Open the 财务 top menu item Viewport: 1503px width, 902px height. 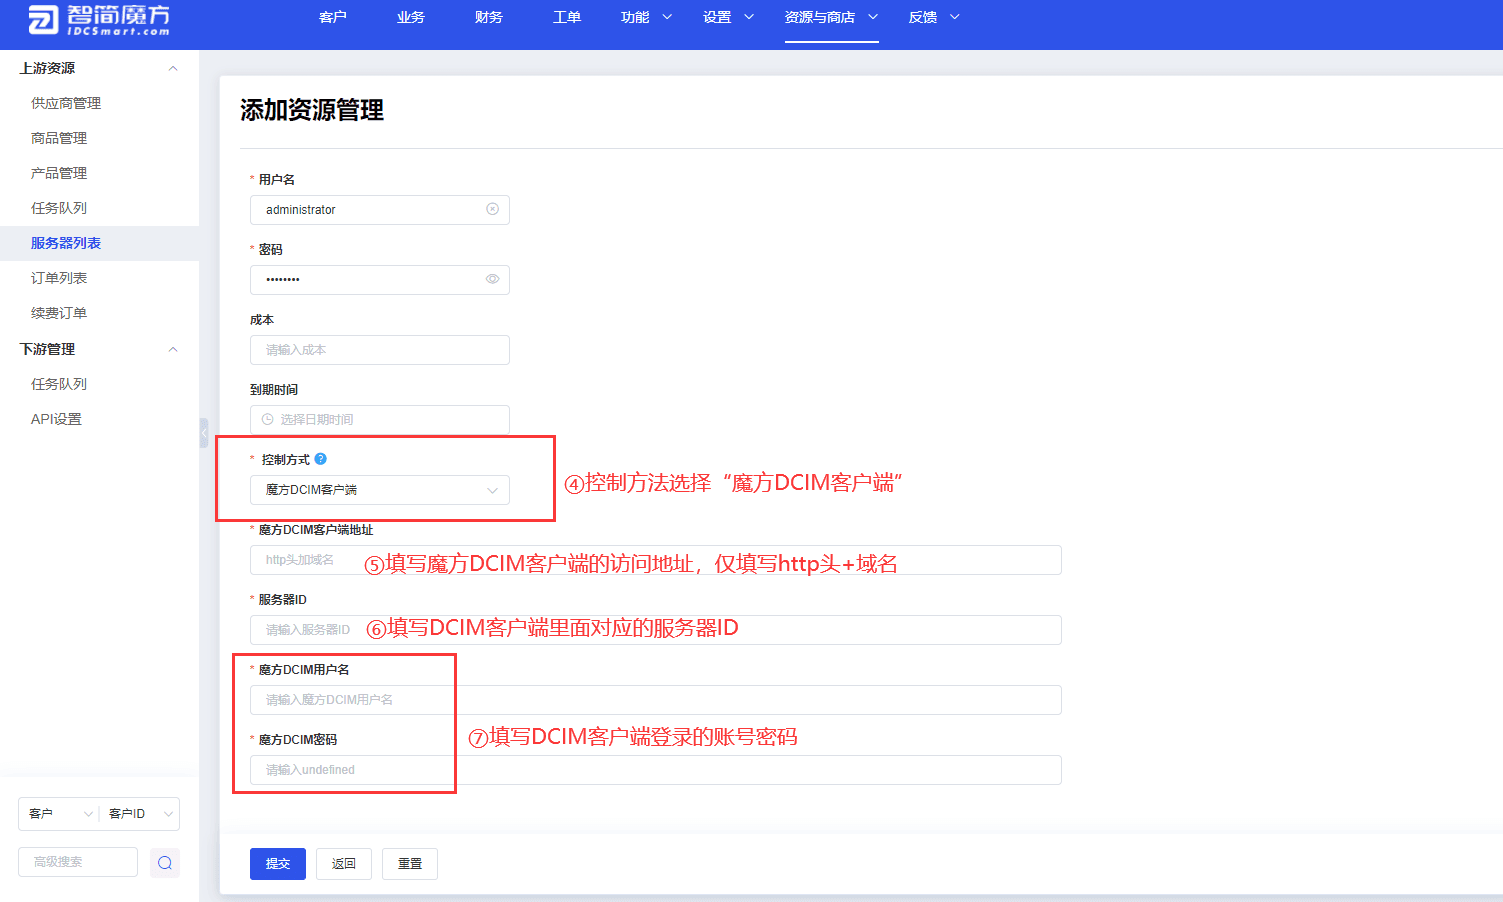pos(488,17)
